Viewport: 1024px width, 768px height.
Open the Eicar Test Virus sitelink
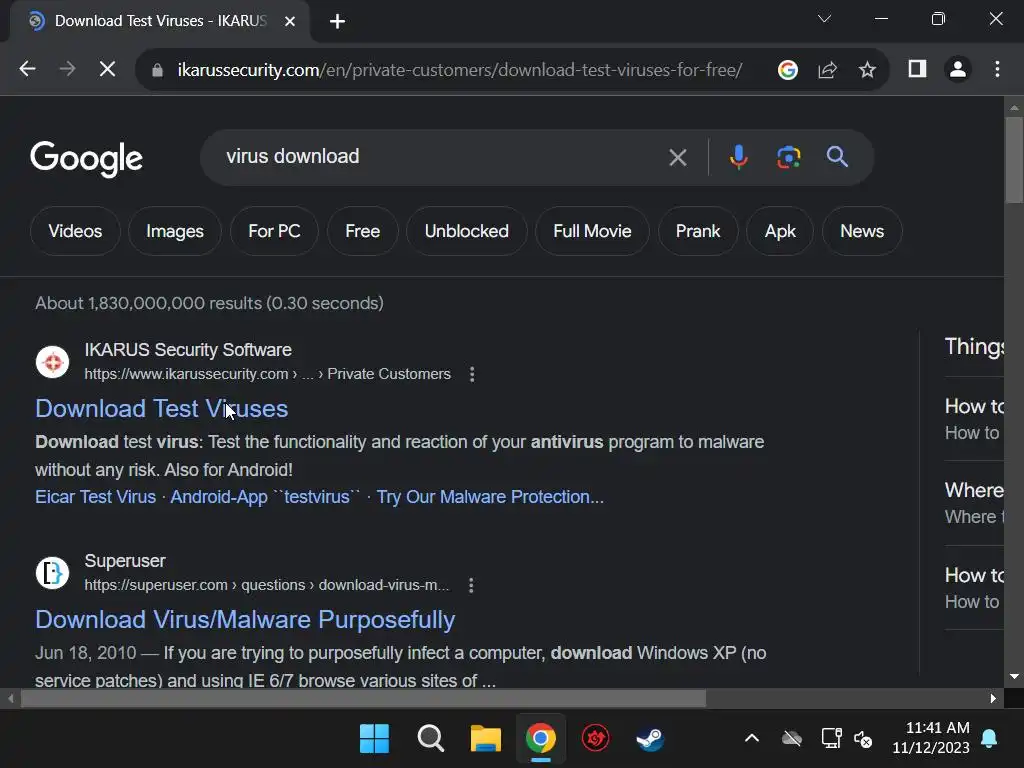click(x=95, y=497)
